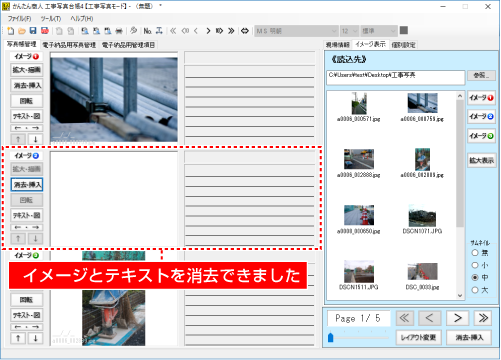Jump to last page with toolbar » icon
Screen dimensions: 501x360
[231, 31]
